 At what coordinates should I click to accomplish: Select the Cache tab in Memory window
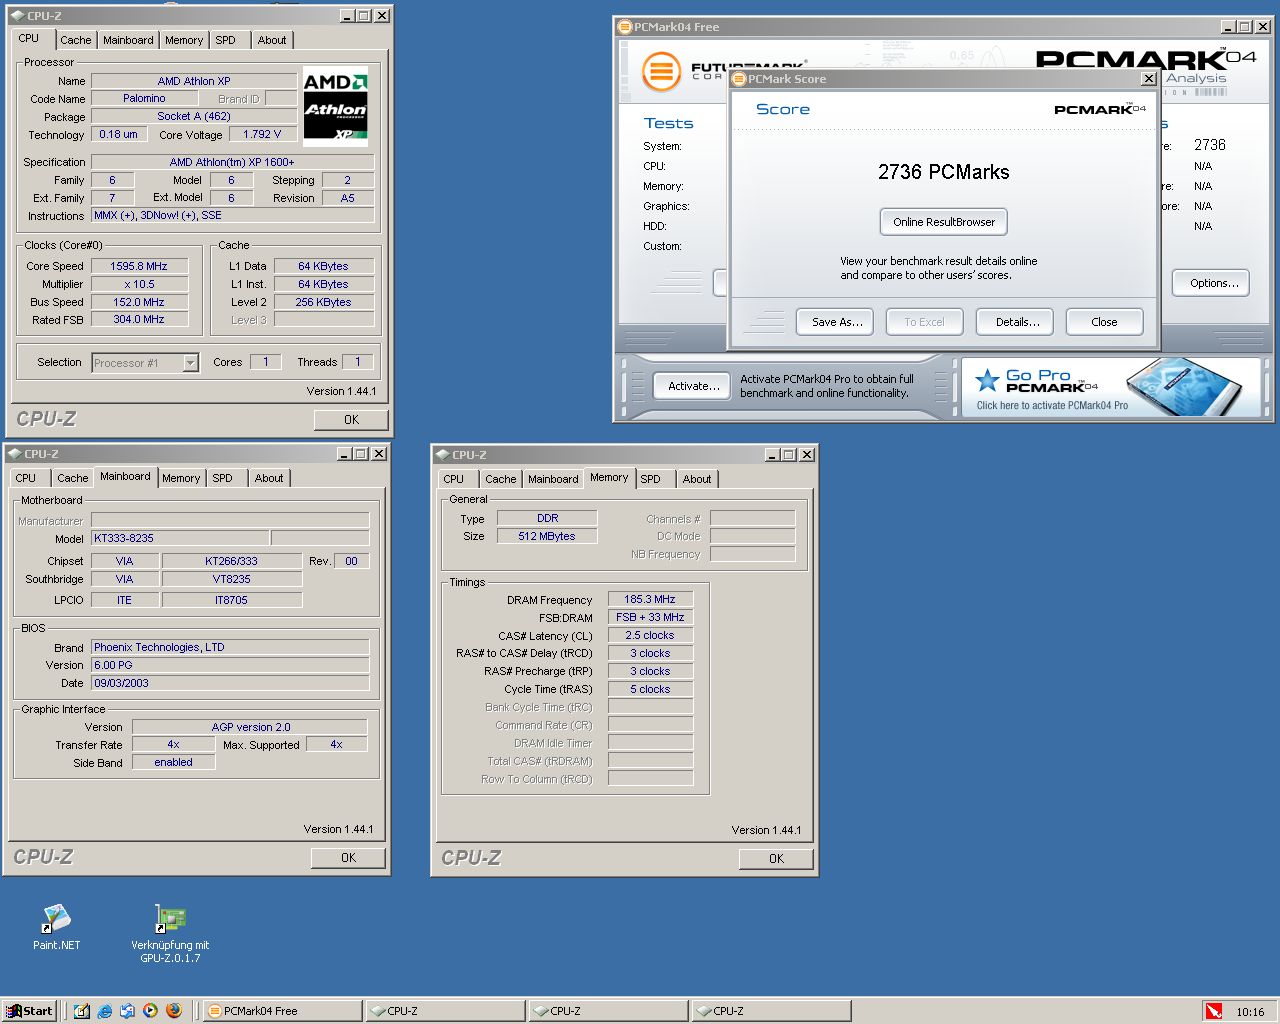pos(501,479)
